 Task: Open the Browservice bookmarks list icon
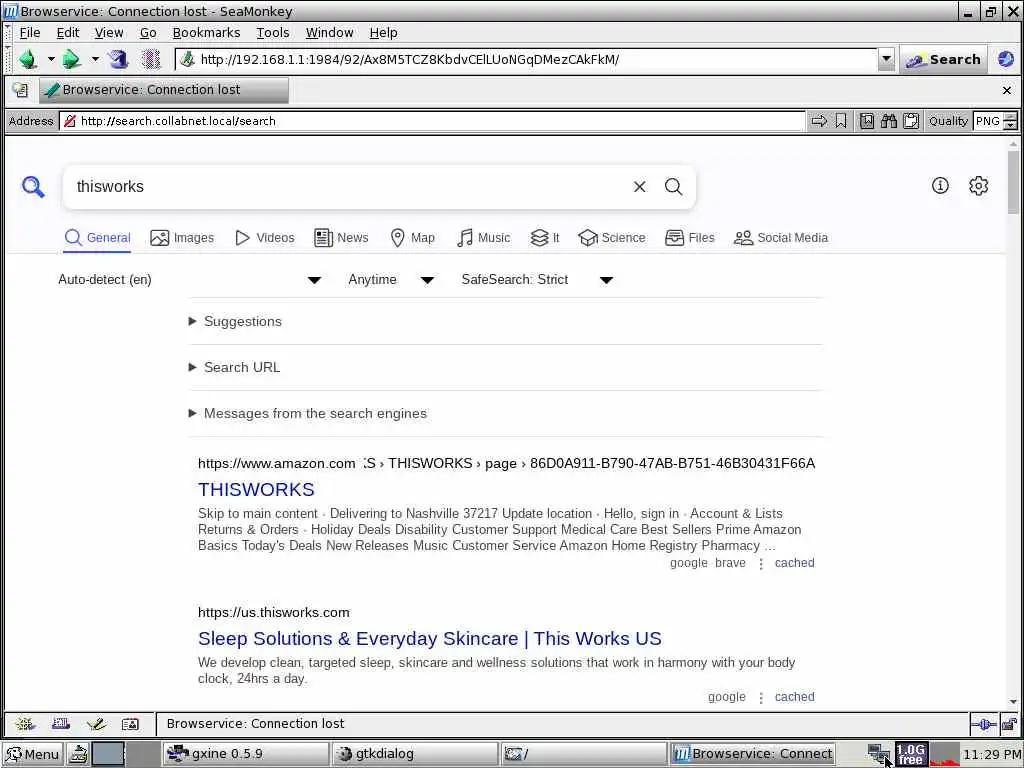[x=867, y=121]
